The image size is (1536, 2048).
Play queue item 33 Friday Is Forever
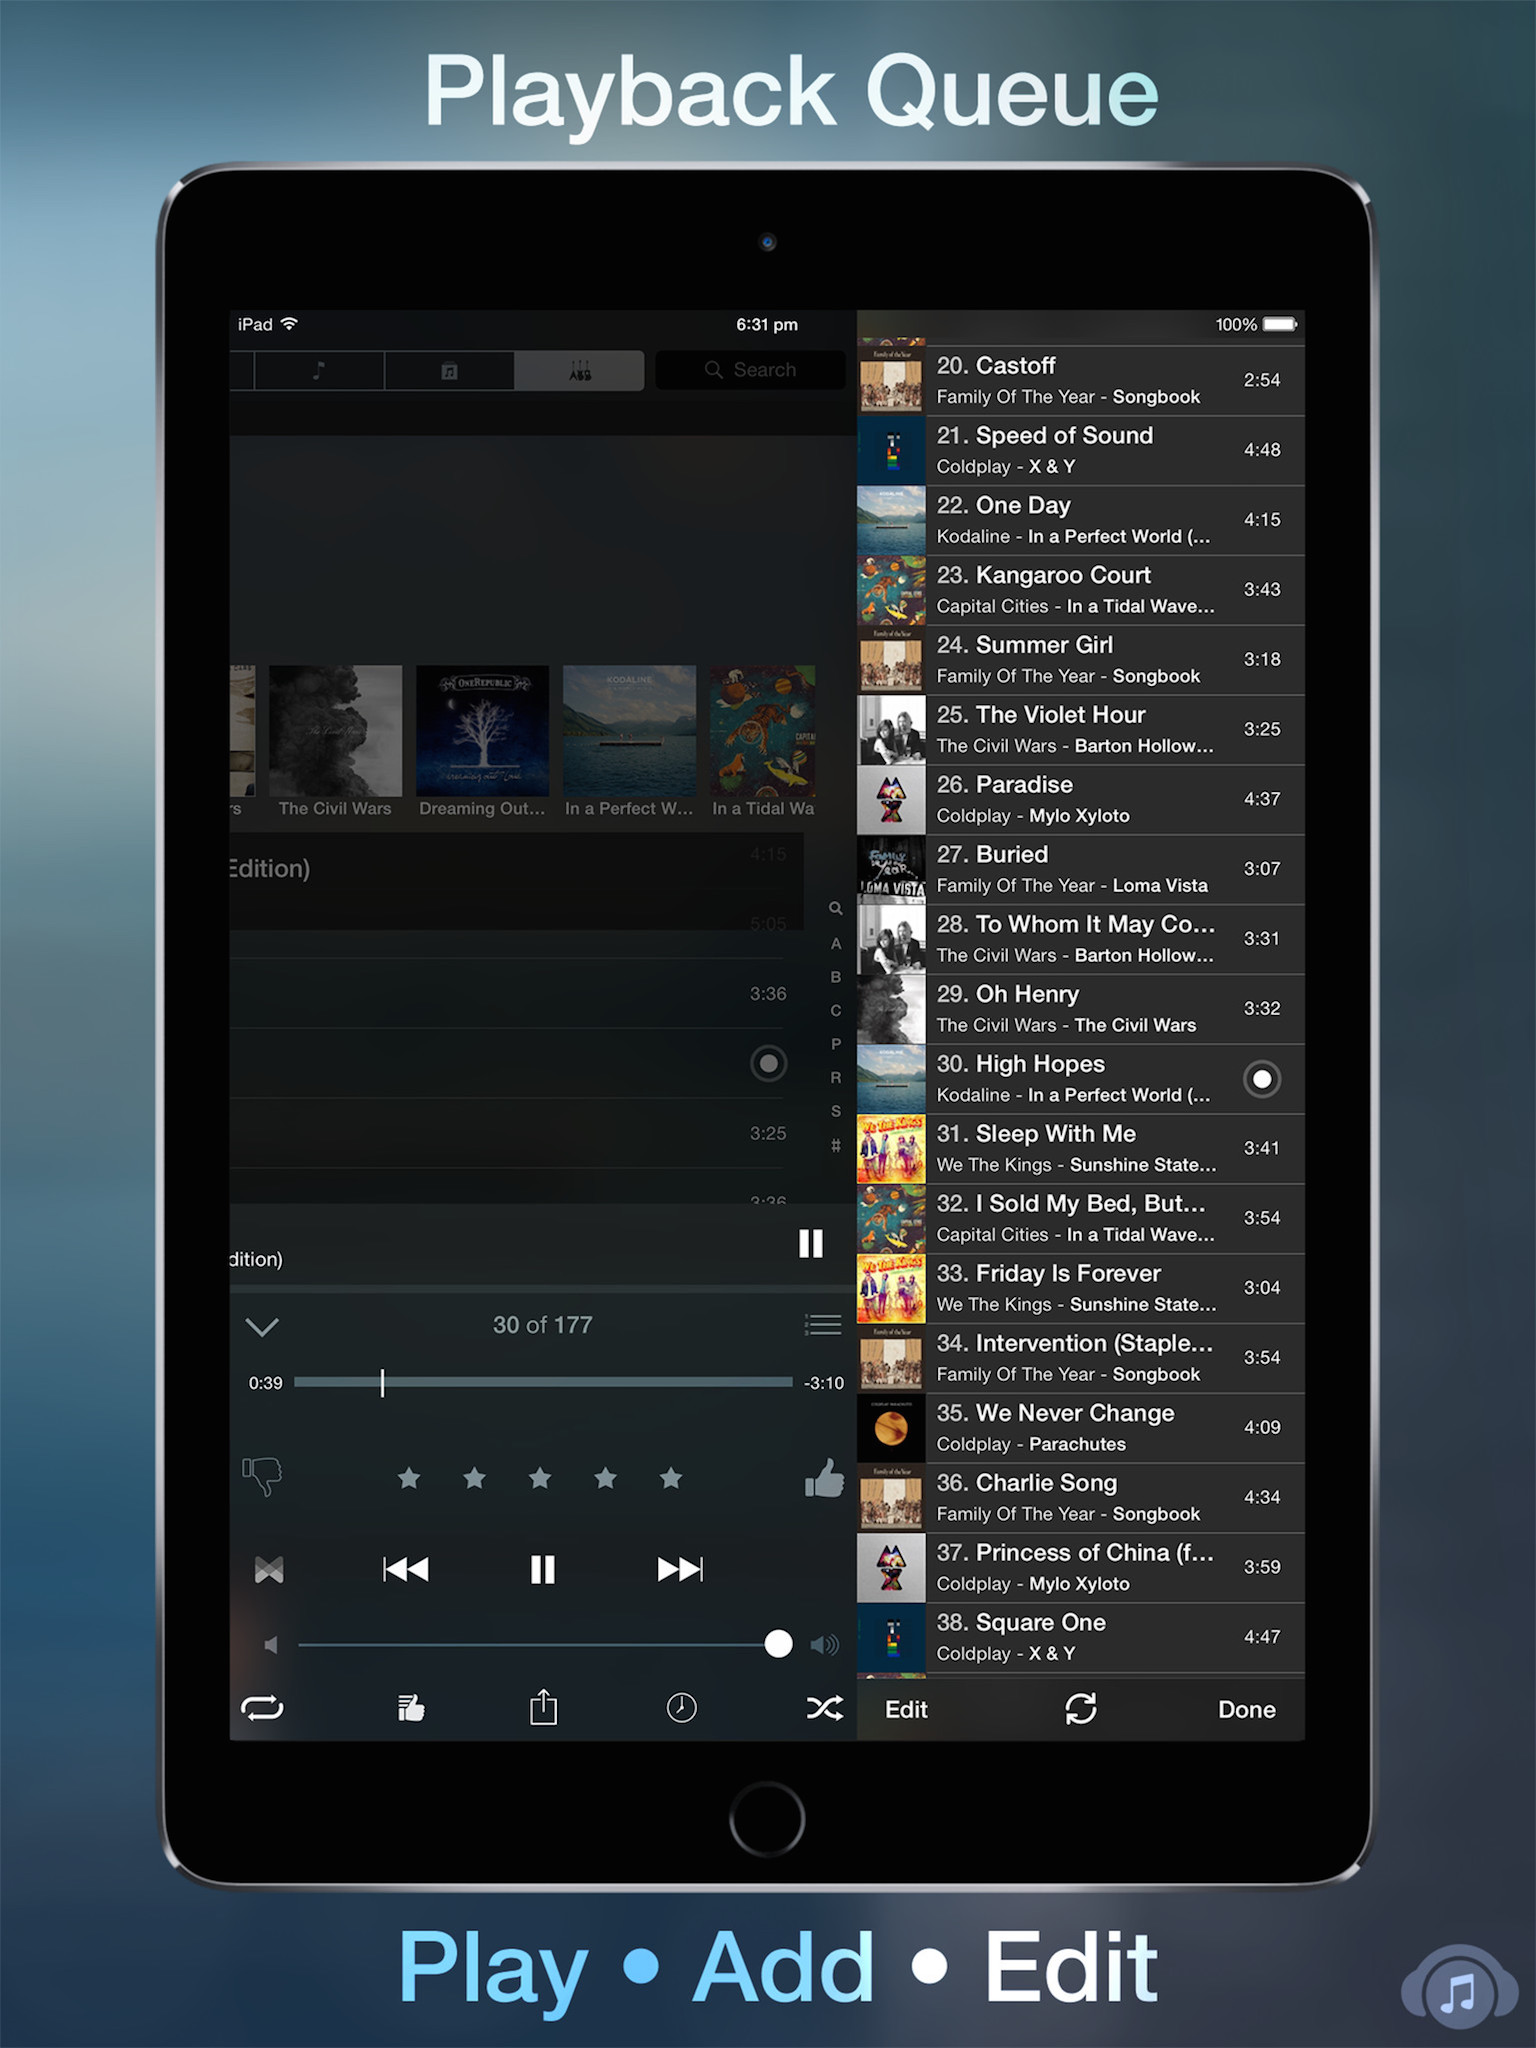1081,1289
